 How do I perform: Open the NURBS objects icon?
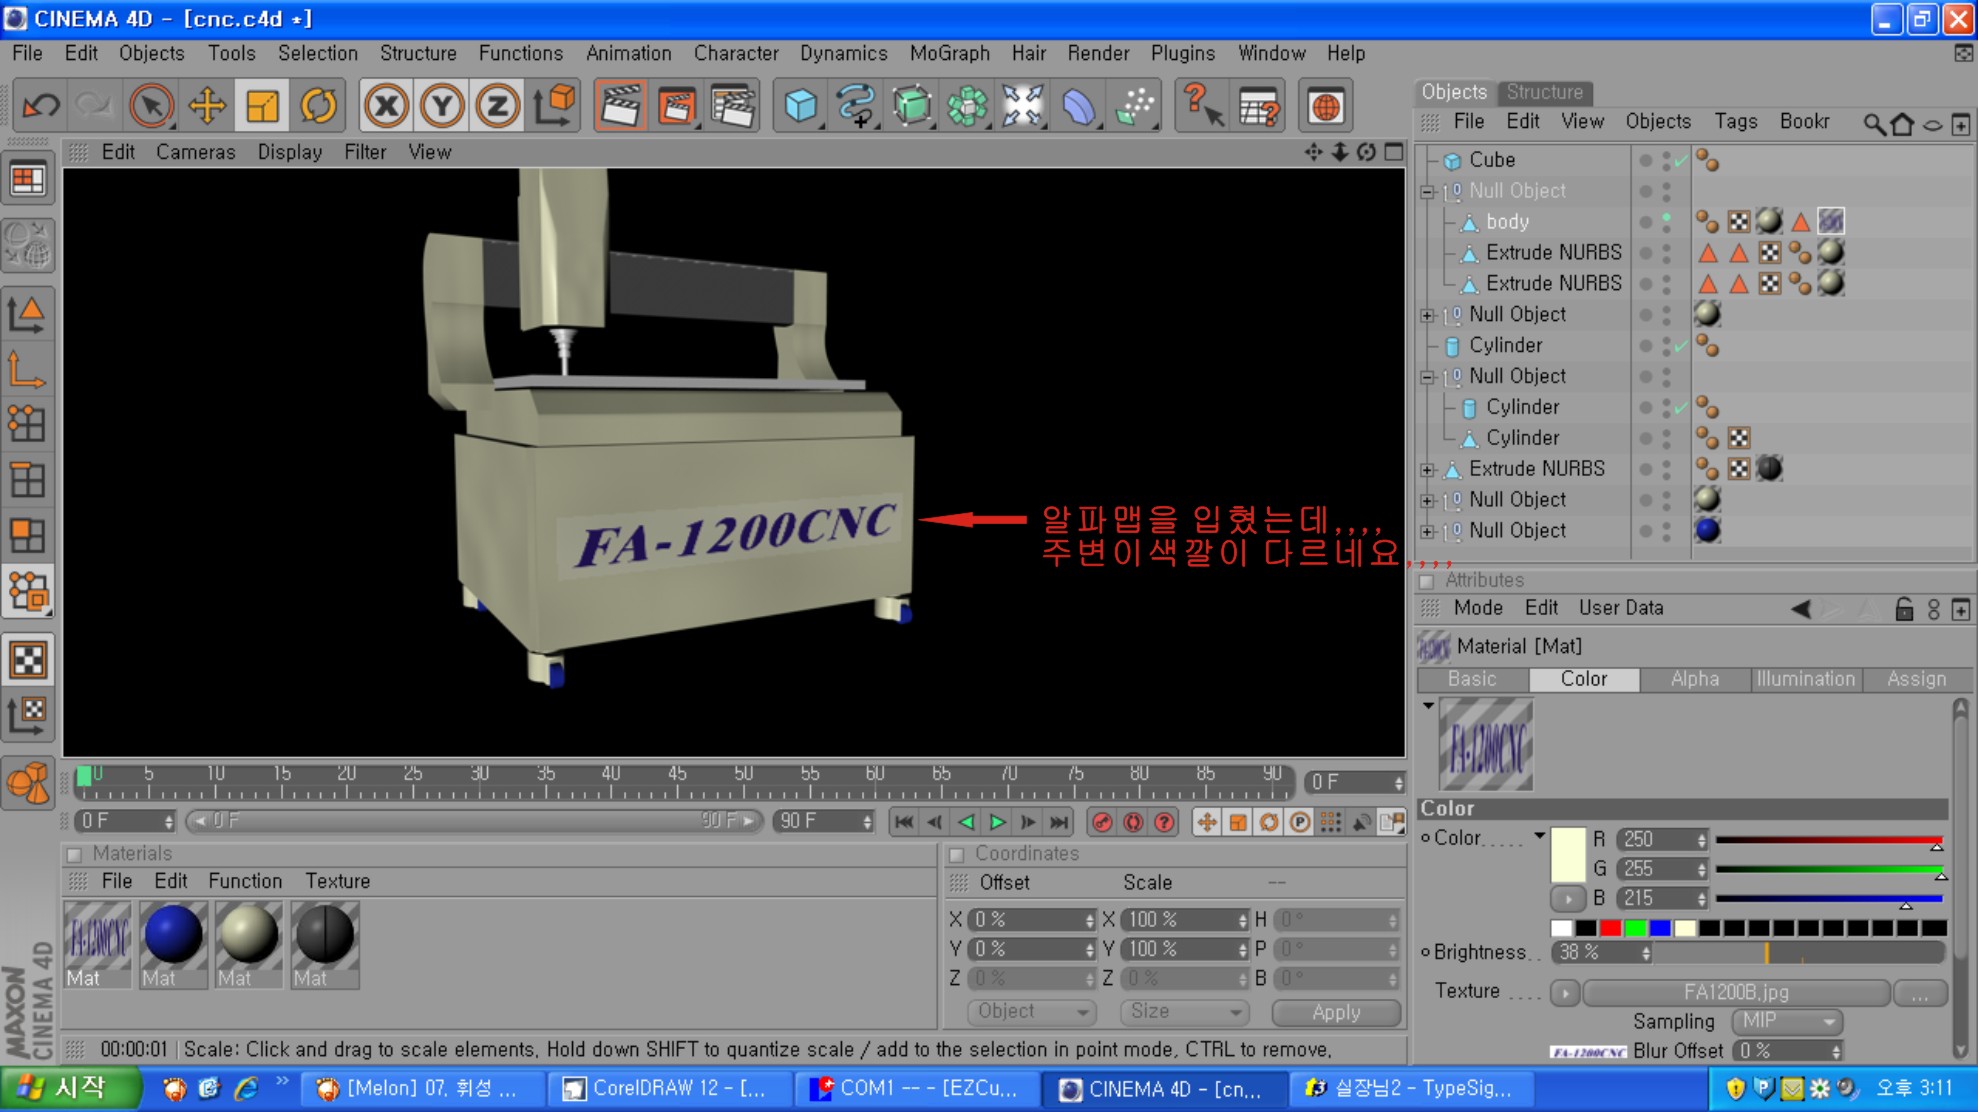912,106
